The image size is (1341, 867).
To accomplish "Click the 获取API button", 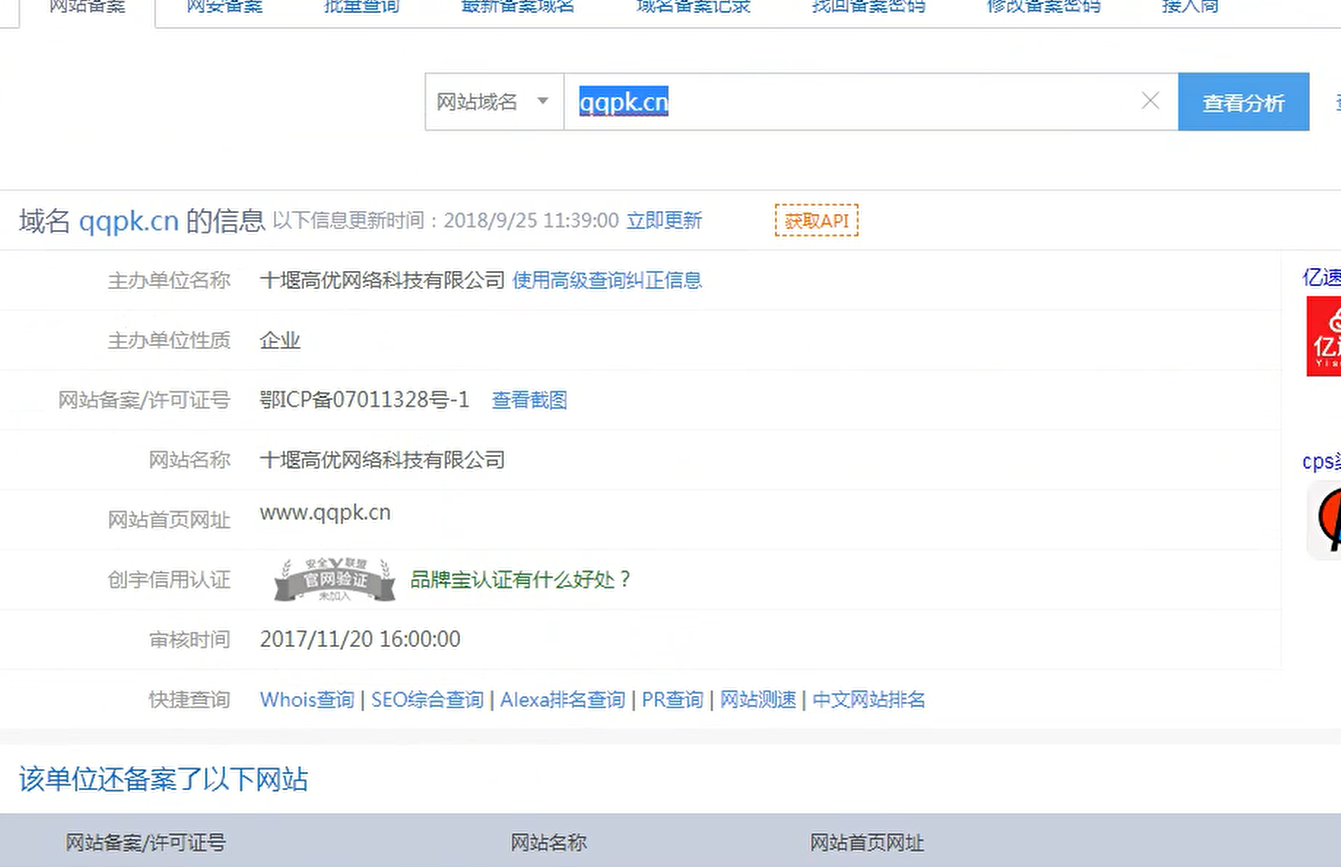I will [x=816, y=221].
